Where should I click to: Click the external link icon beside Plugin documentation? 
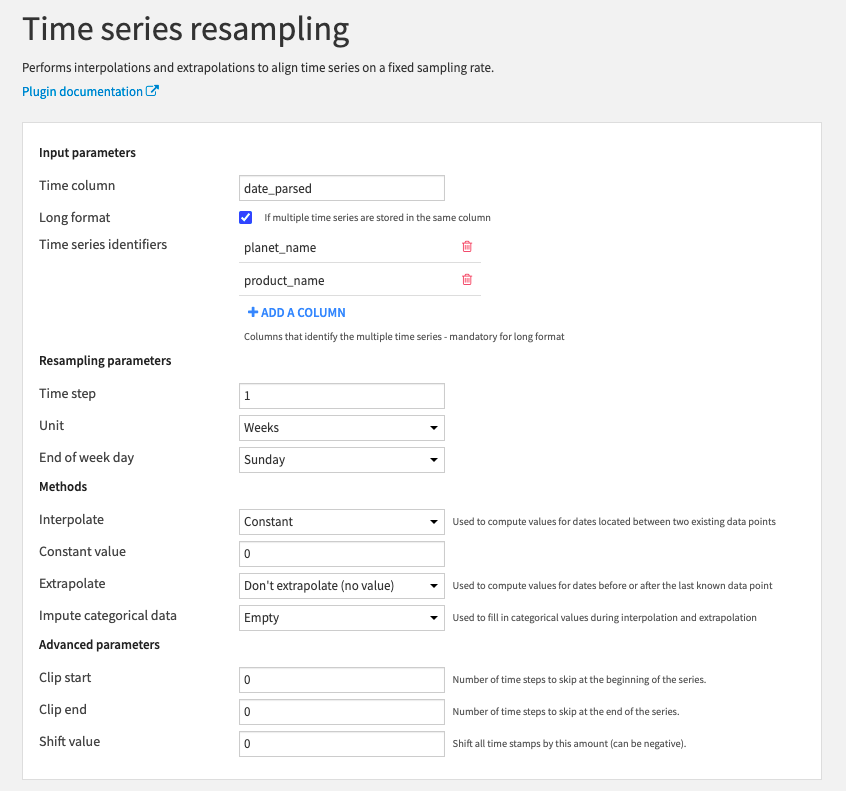(152, 91)
